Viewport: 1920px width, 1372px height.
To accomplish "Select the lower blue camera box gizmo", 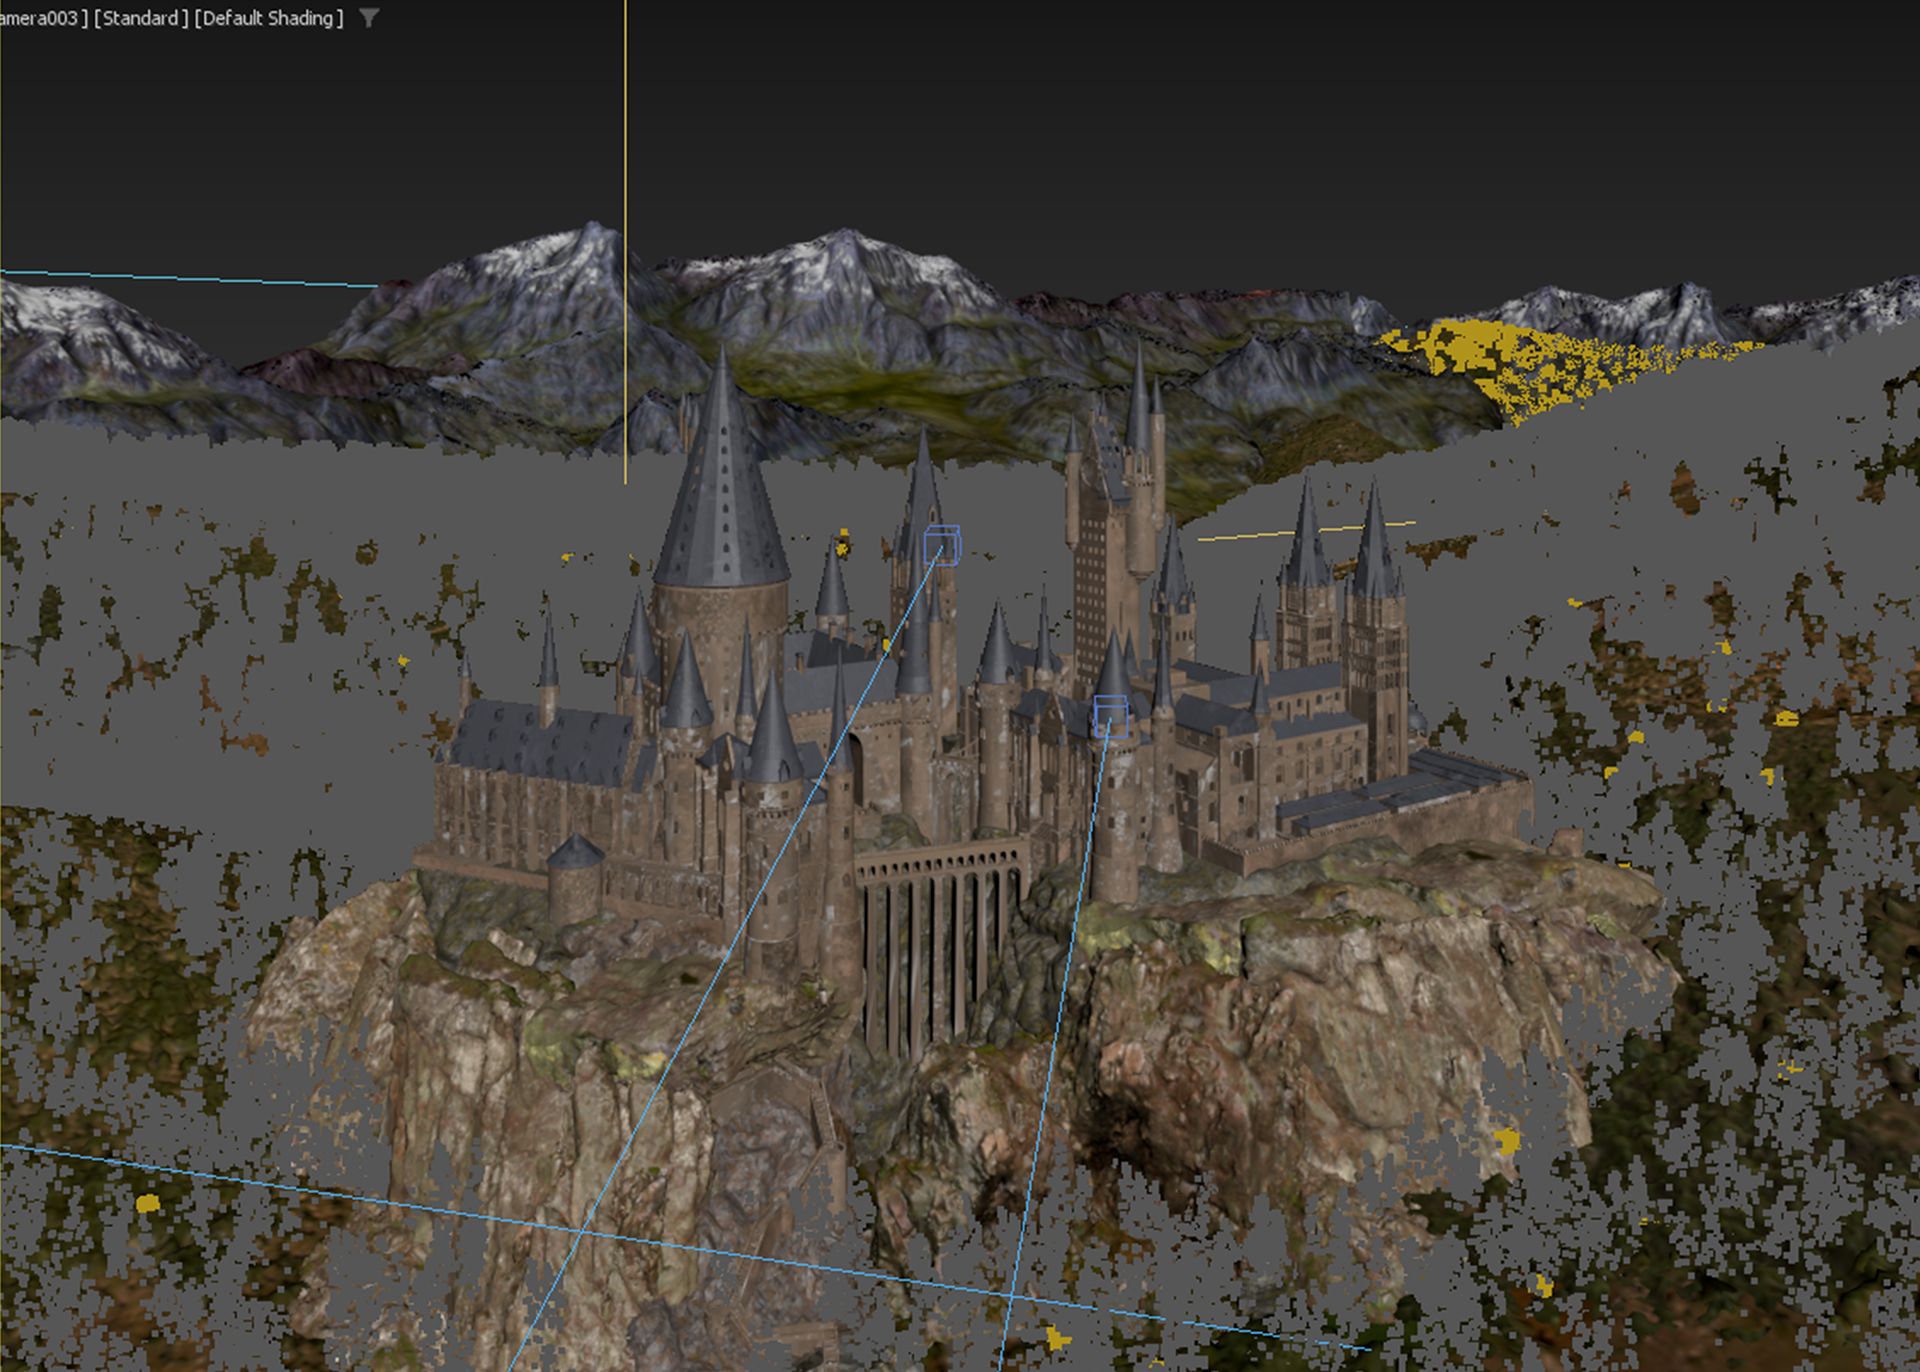I will 1110,716.
